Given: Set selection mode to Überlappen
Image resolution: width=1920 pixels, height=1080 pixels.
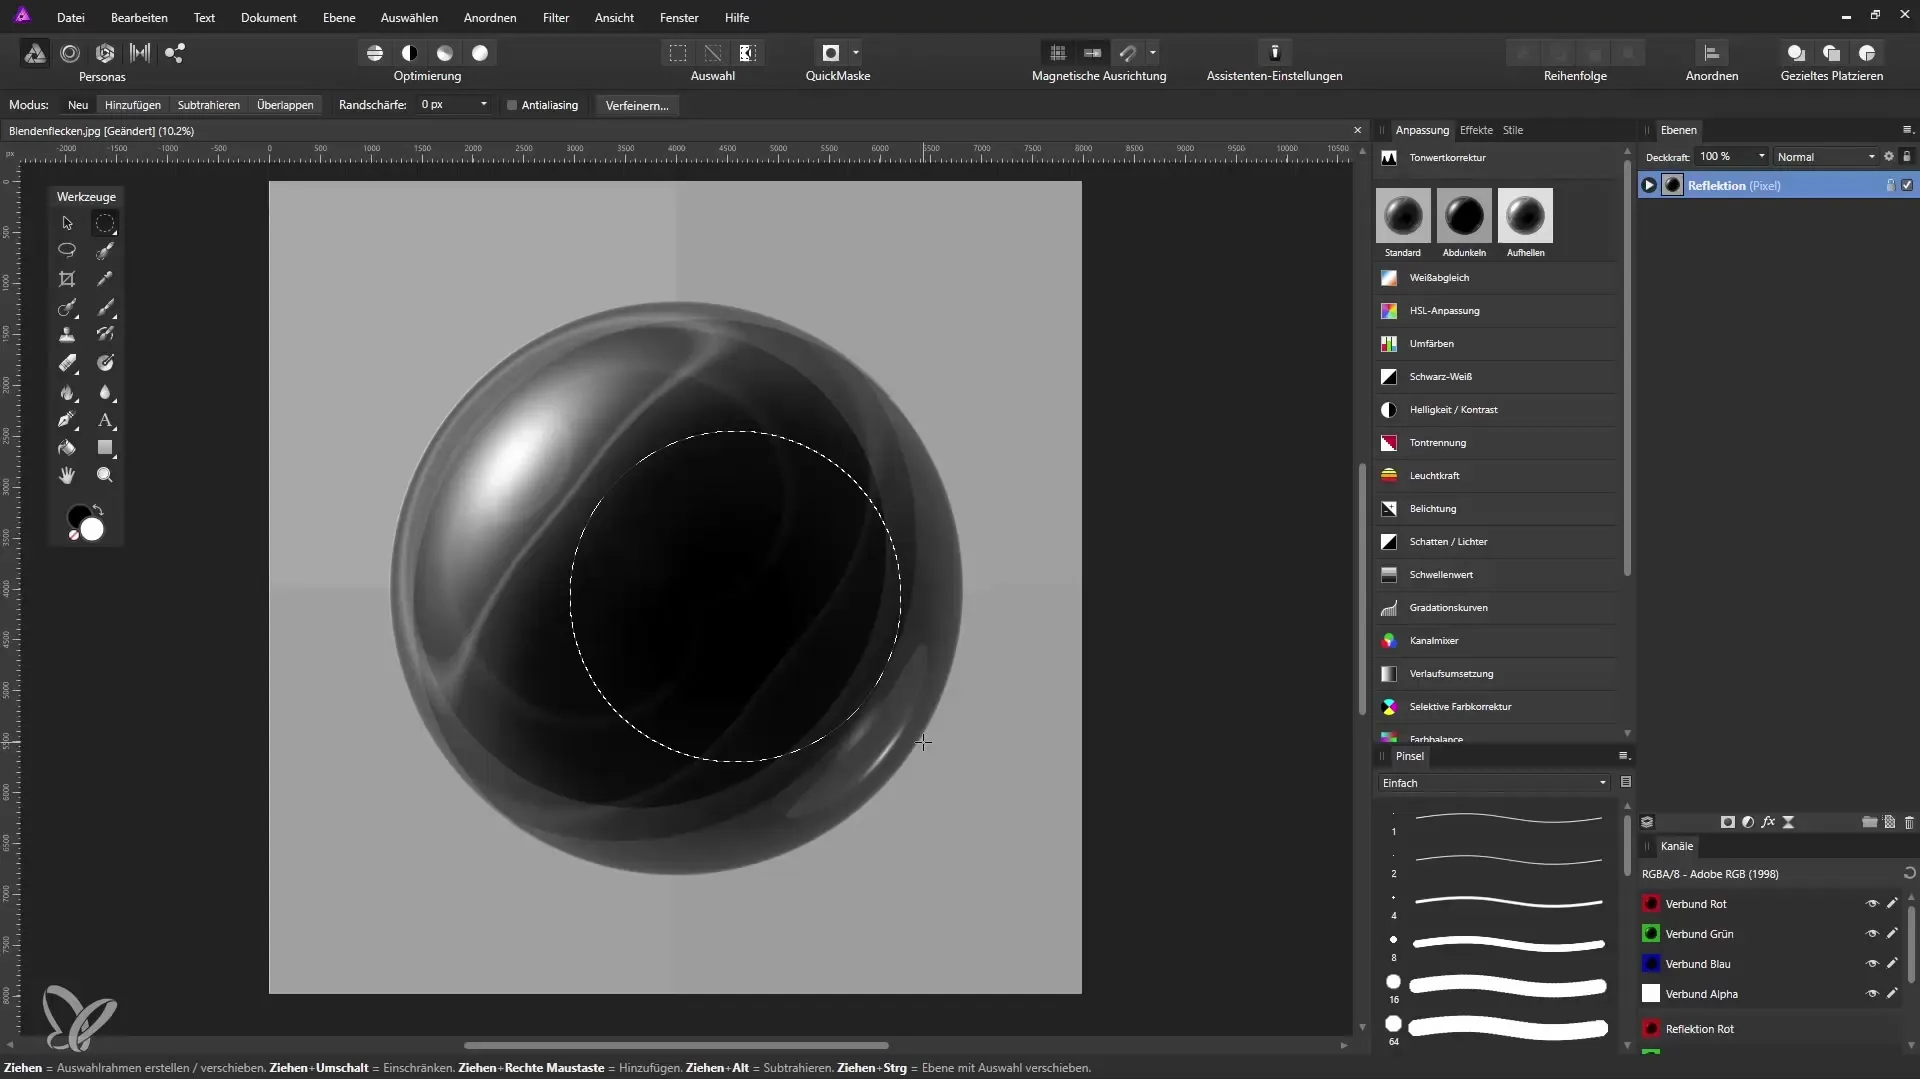Looking at the screenshot, I should pyautogui.click(x=285, y=105).
